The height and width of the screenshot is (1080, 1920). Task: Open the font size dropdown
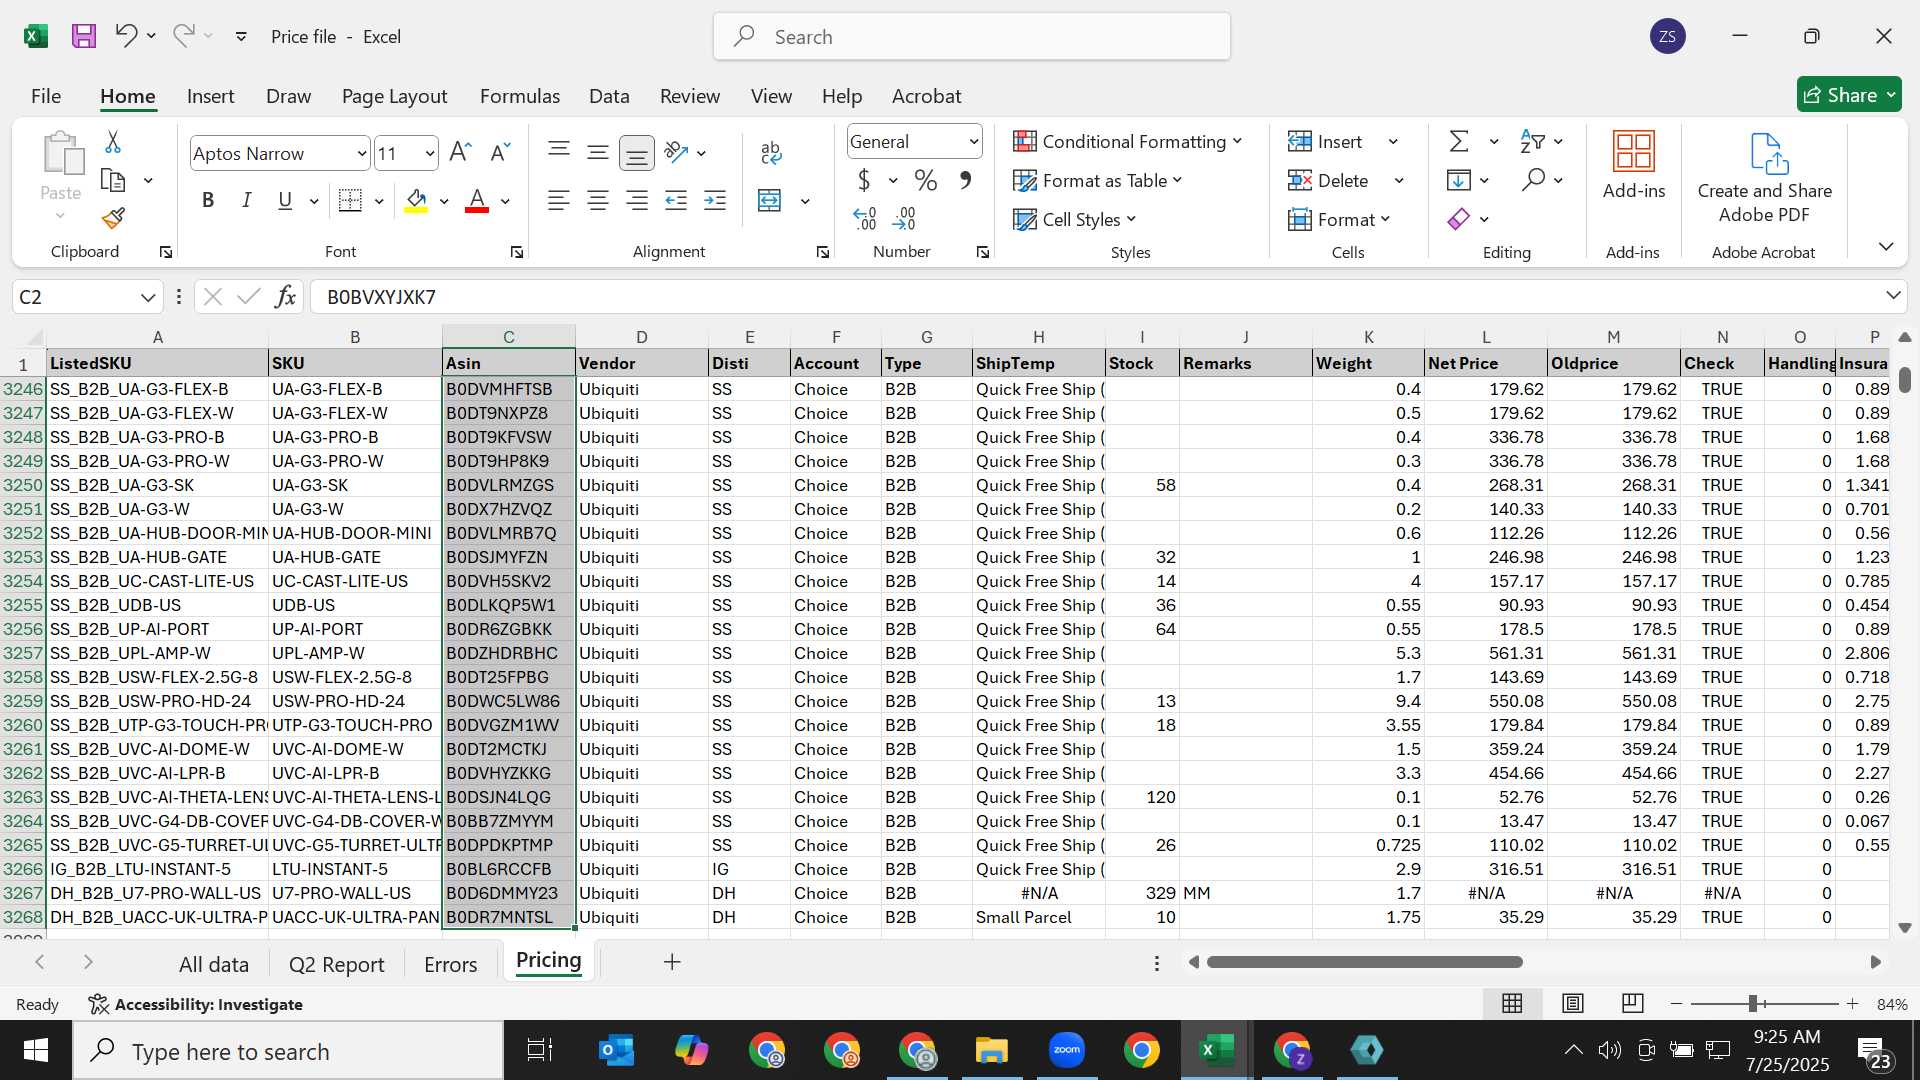coord(430,153)
